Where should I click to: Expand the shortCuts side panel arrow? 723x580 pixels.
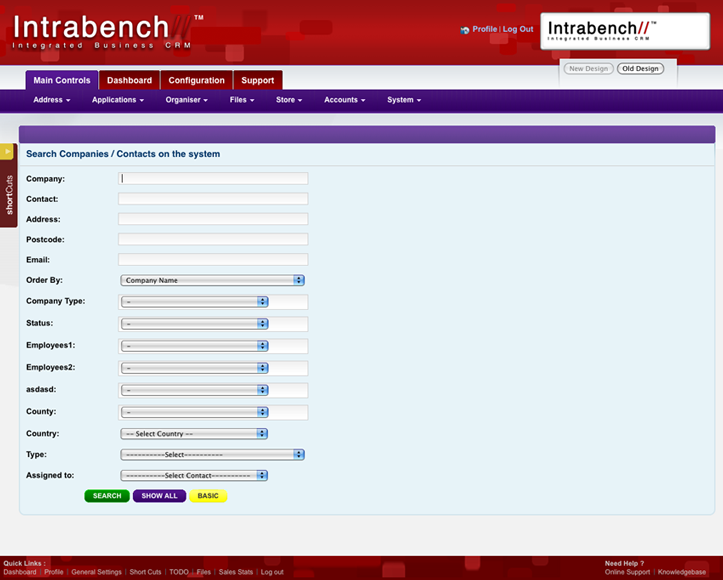[7, 151]
